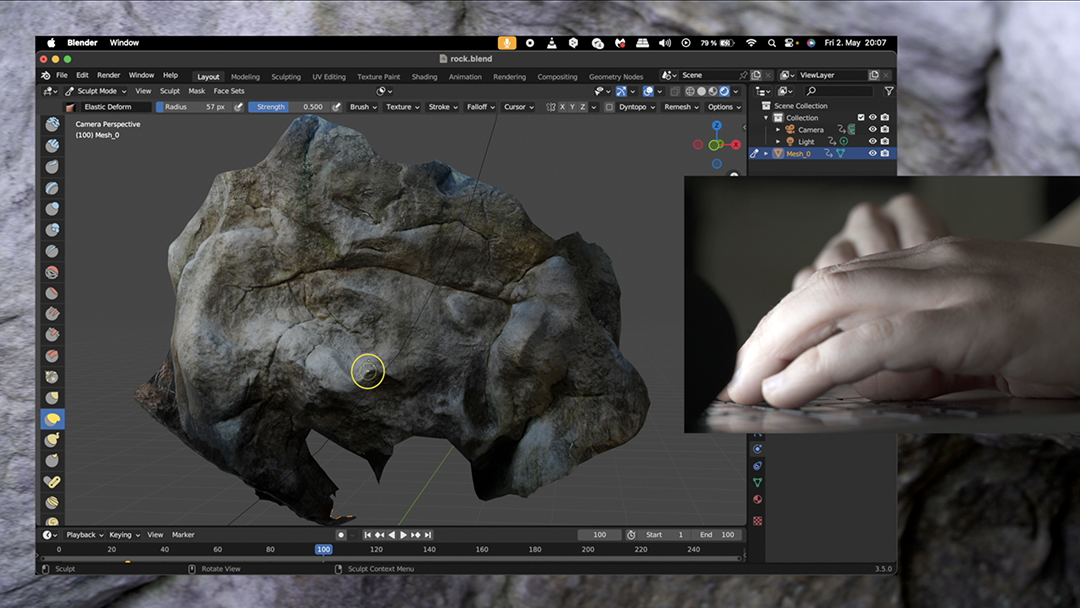Click the use preview range clock icon
1080x608 pixels.
[x=630, y=535]
